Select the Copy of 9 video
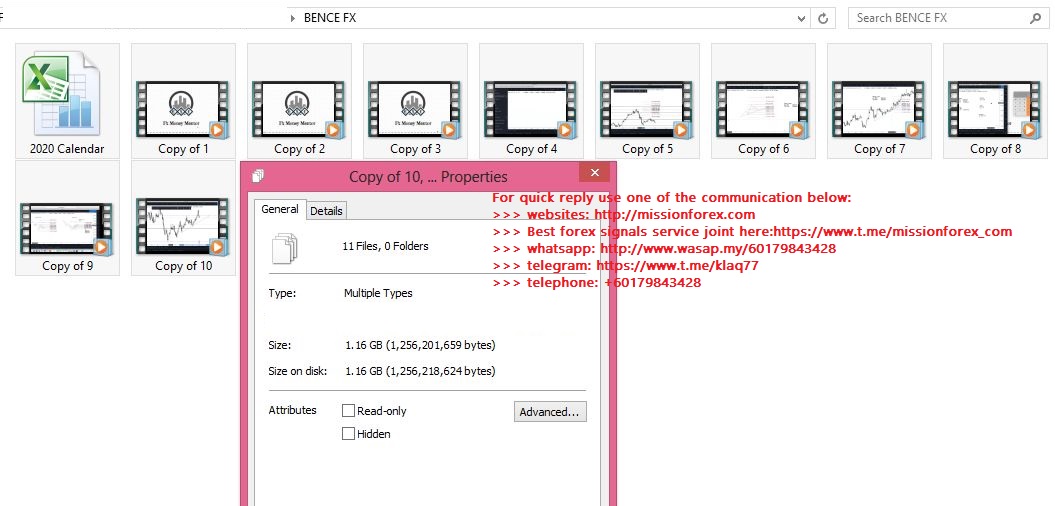The height and width of the screenshot is (506, 1055). coord(67,218)
